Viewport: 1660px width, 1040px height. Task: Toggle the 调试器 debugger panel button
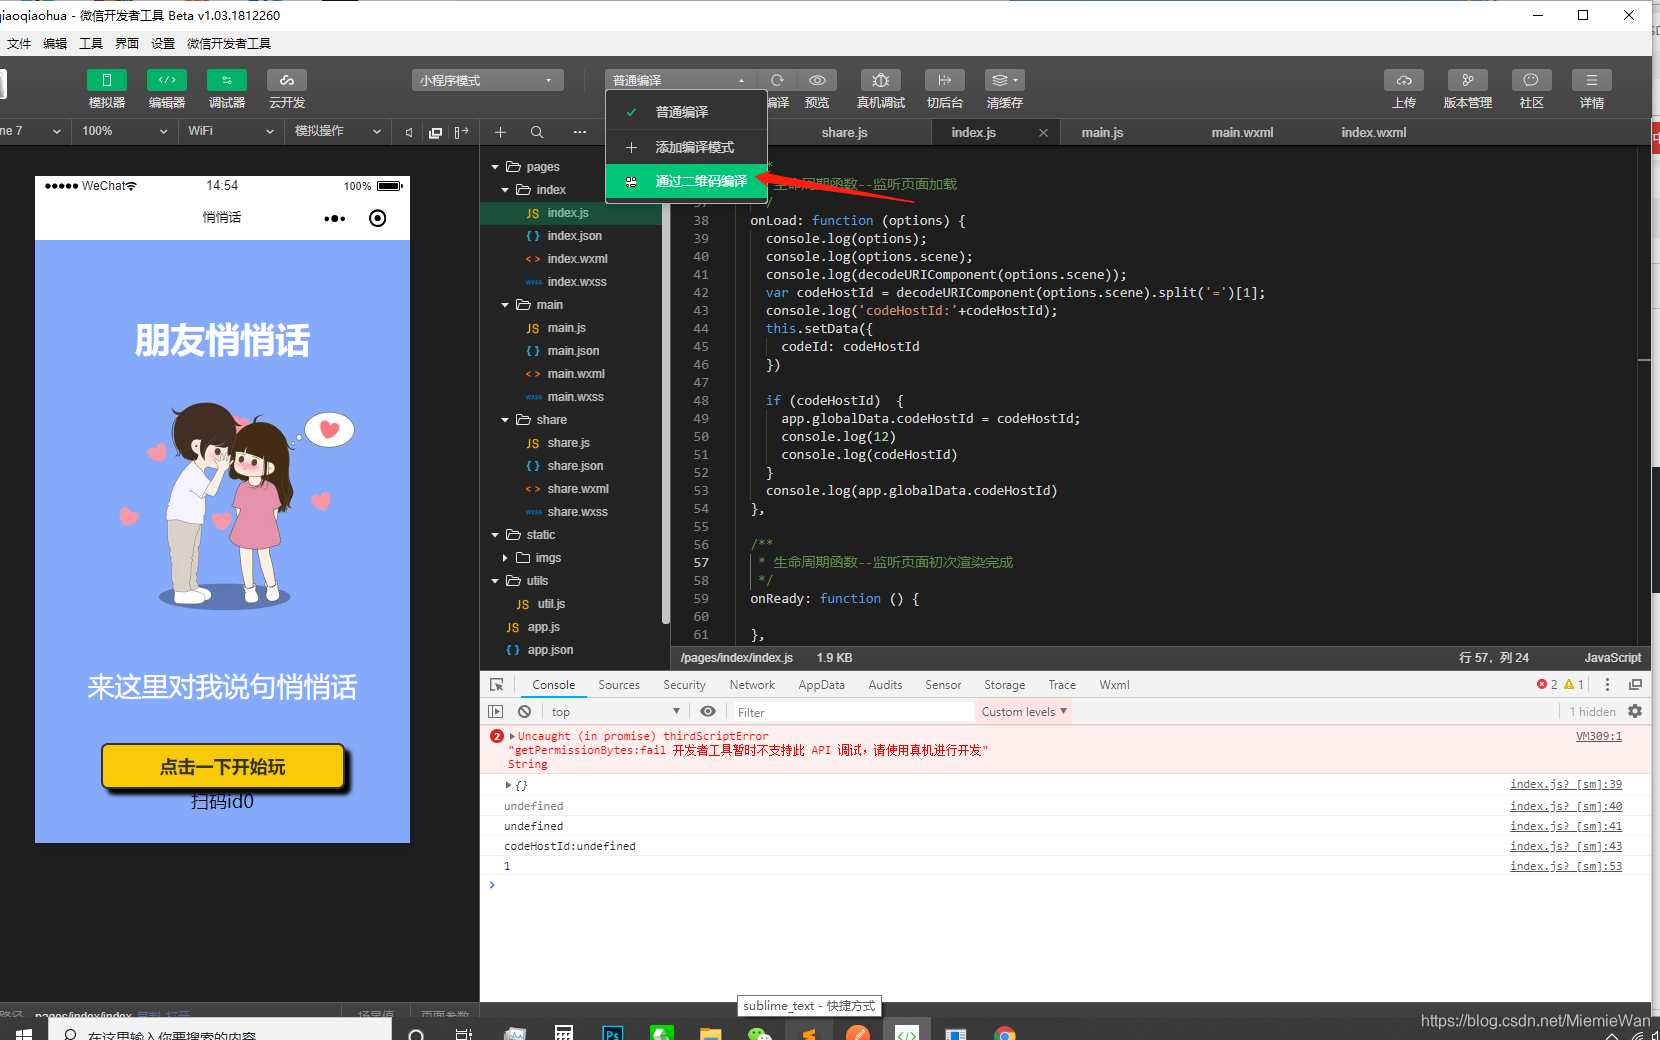(227, 80)
